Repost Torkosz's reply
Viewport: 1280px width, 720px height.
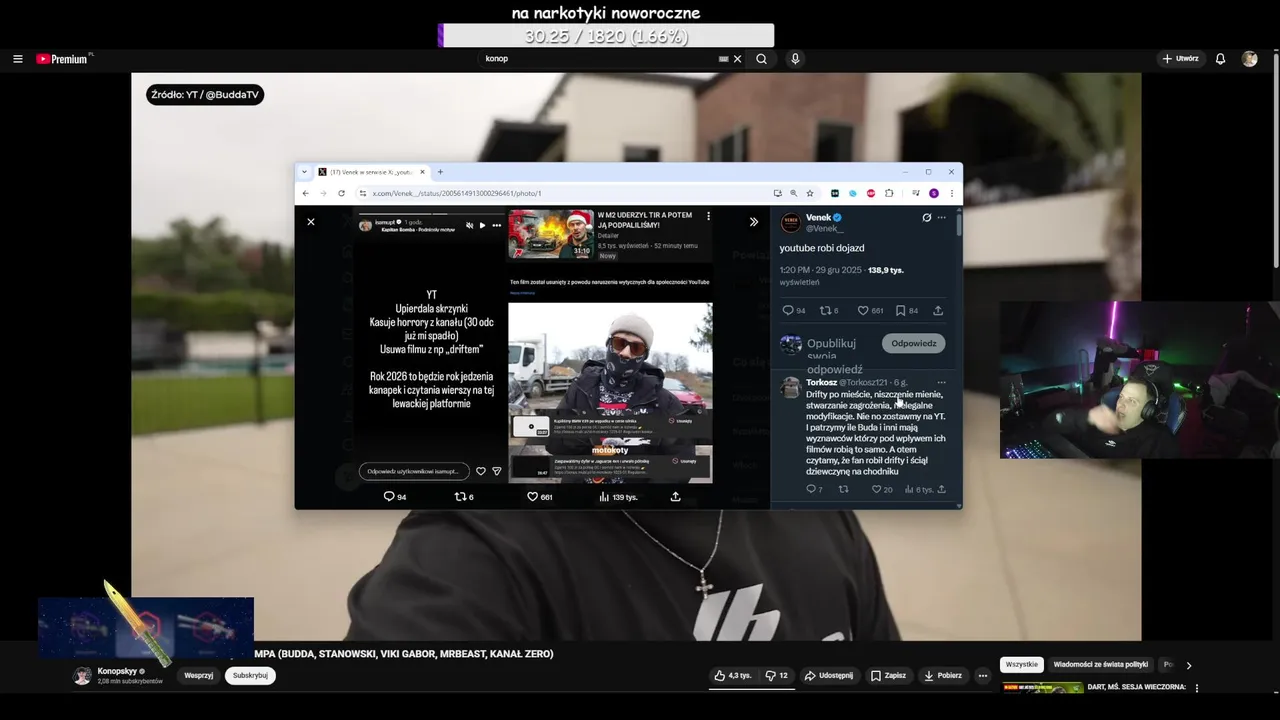[843, 489]
